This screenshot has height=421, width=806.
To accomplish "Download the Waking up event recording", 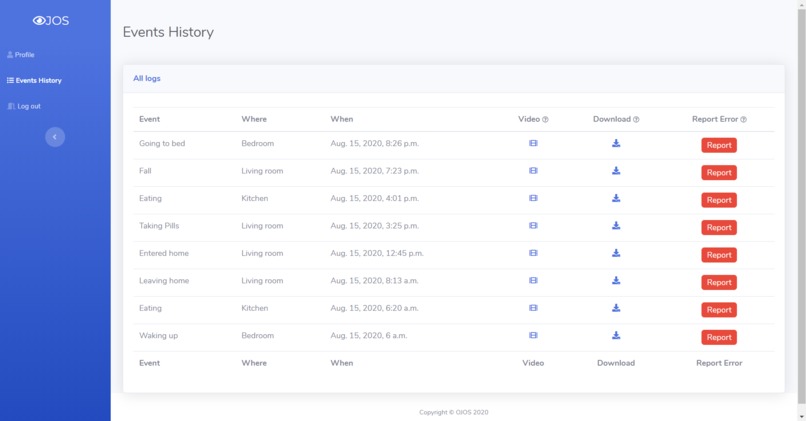I will 616,335.
